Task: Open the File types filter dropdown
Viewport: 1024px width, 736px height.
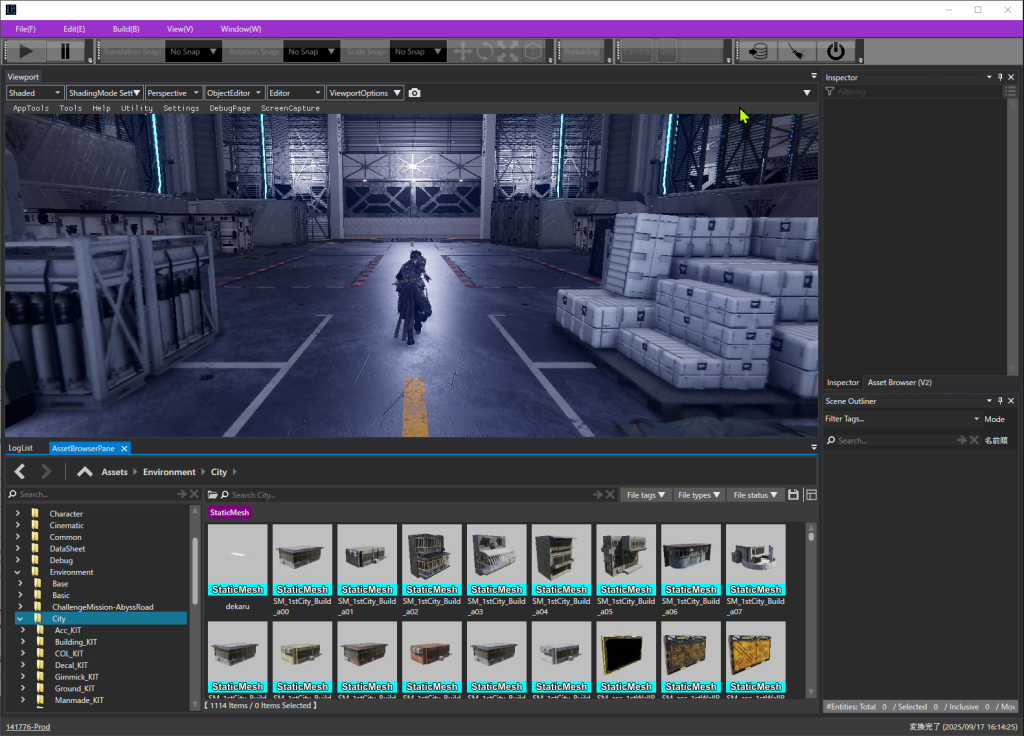Action: (x=699, y=495)
